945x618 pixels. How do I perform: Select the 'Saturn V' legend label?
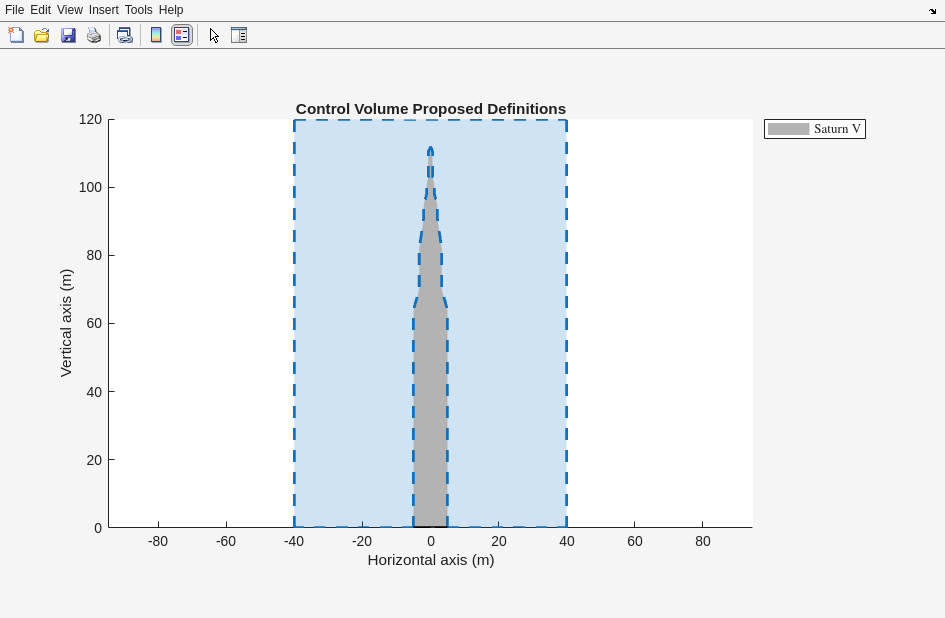[x=837, y=129]
